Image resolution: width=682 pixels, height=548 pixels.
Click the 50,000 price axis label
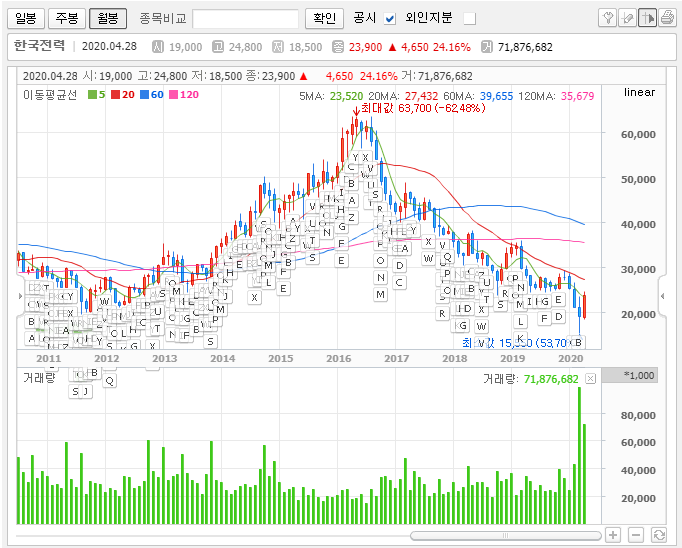[638, 179]
